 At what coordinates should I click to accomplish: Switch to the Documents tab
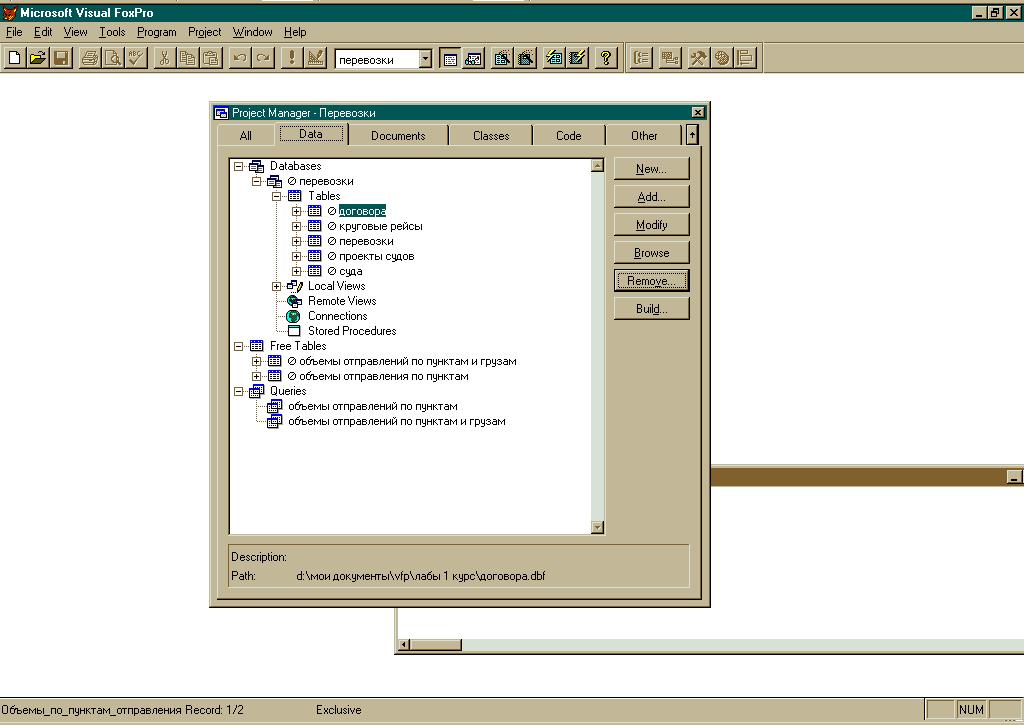pos(398,136)
